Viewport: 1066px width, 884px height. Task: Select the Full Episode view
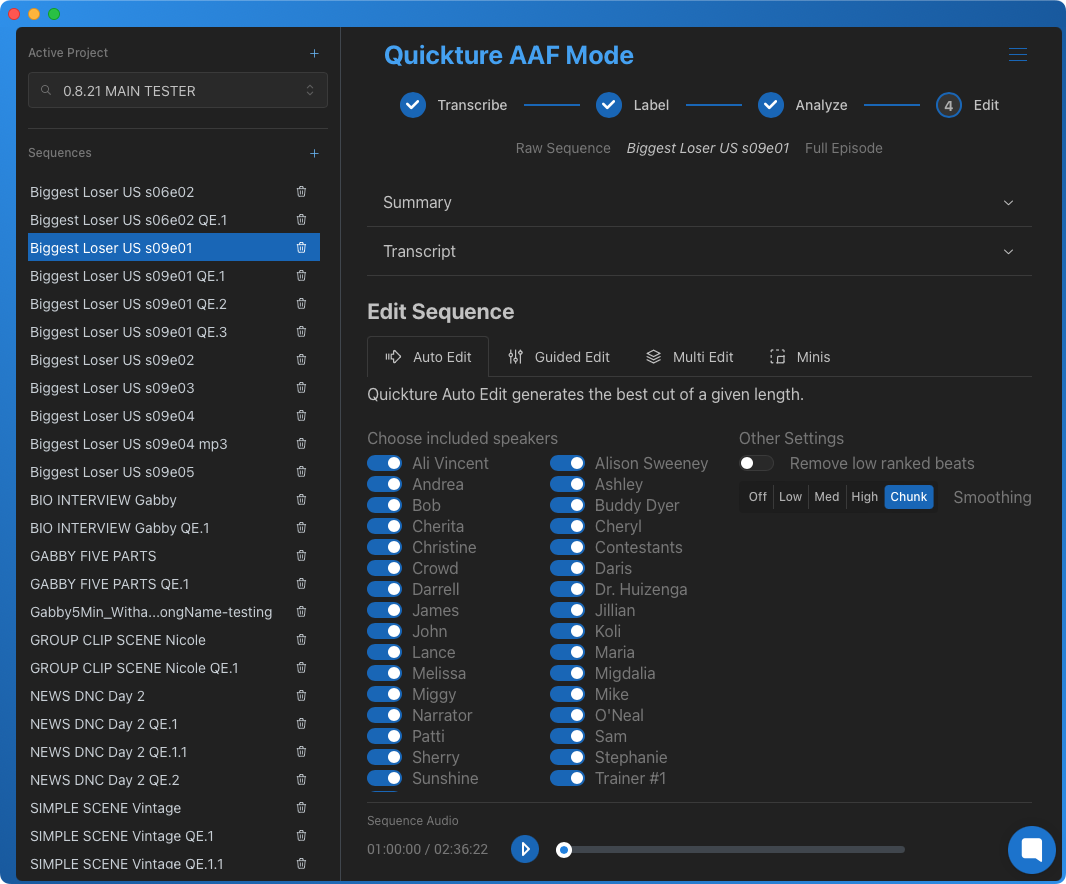coord(844,148)
